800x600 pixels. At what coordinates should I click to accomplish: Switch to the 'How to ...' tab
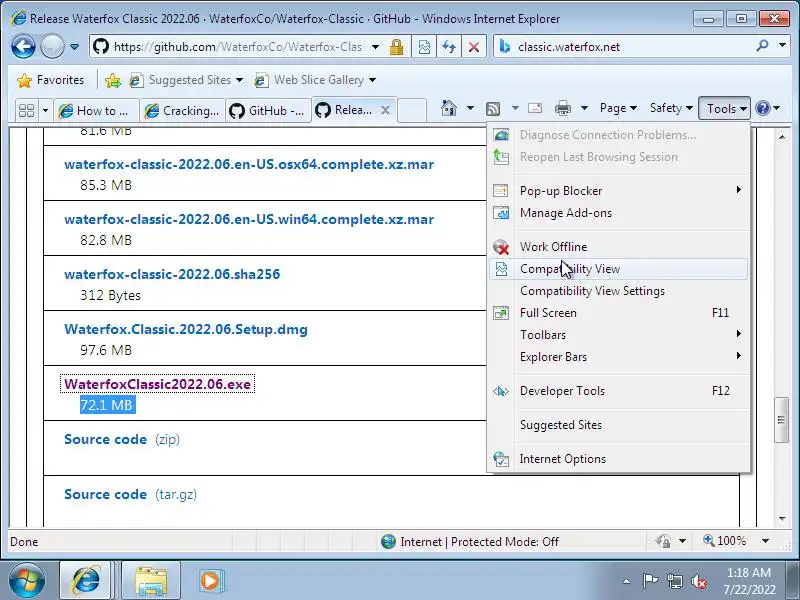coord(96,110)
